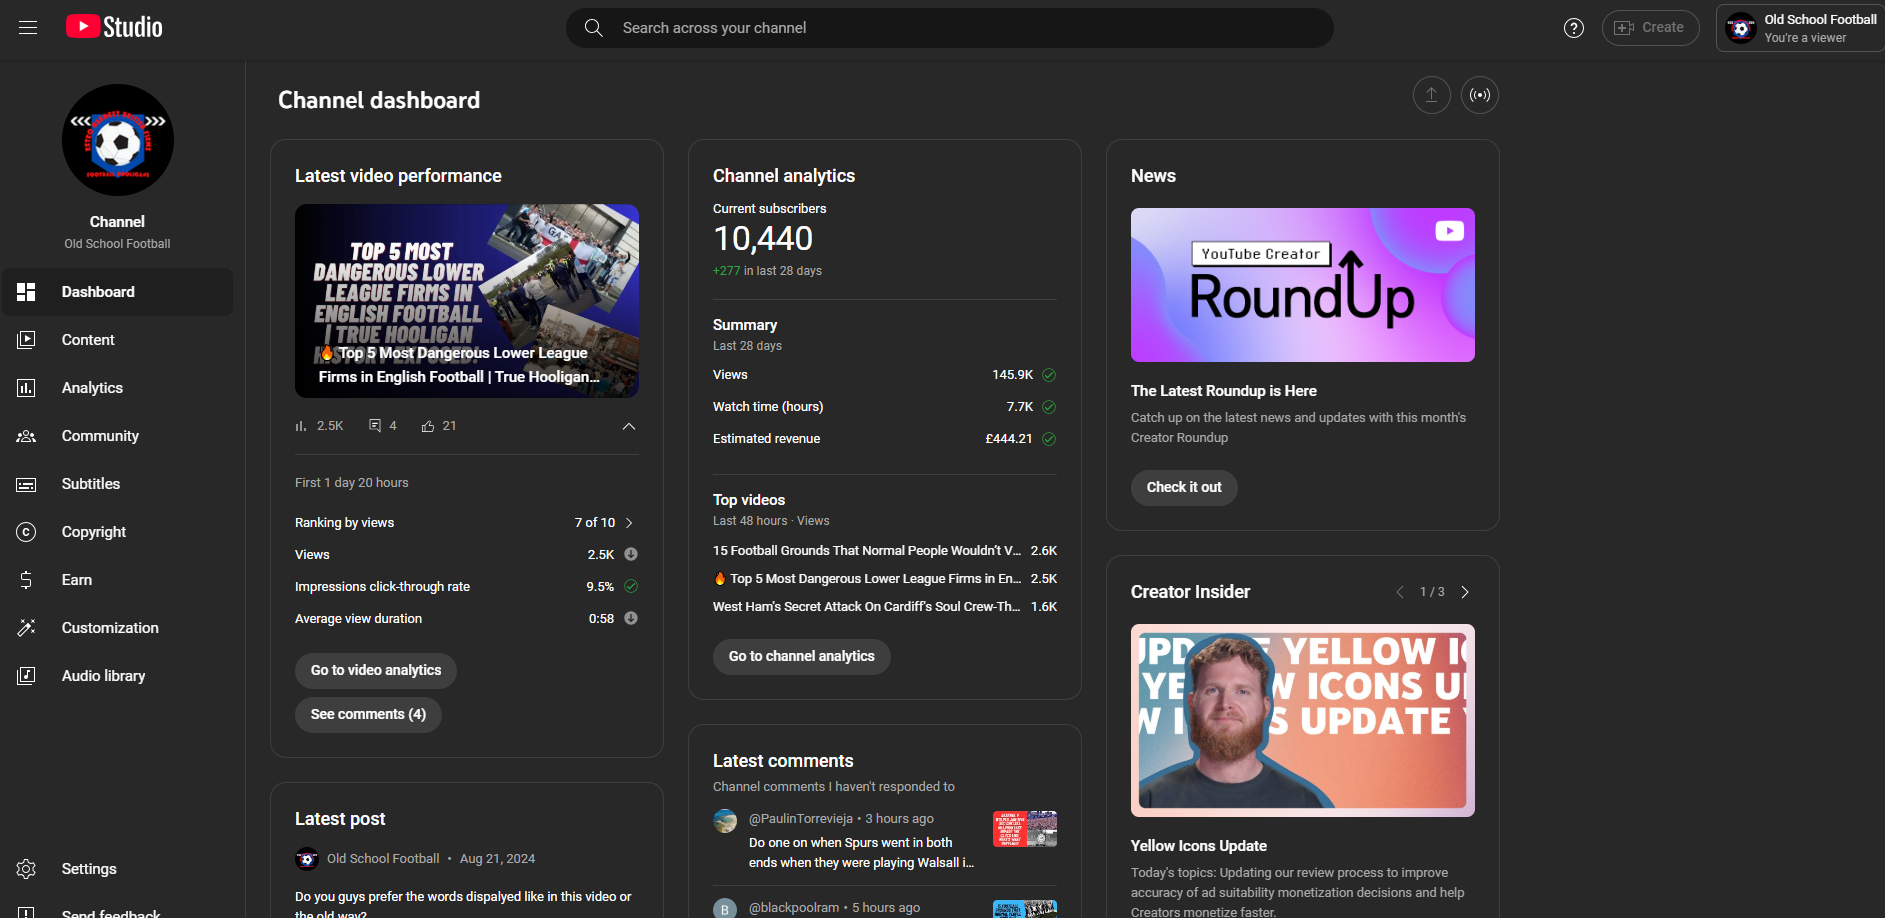Click the @PaulinTorrevieja username
Screen dimensions: 1885x918
click(801, 819)
